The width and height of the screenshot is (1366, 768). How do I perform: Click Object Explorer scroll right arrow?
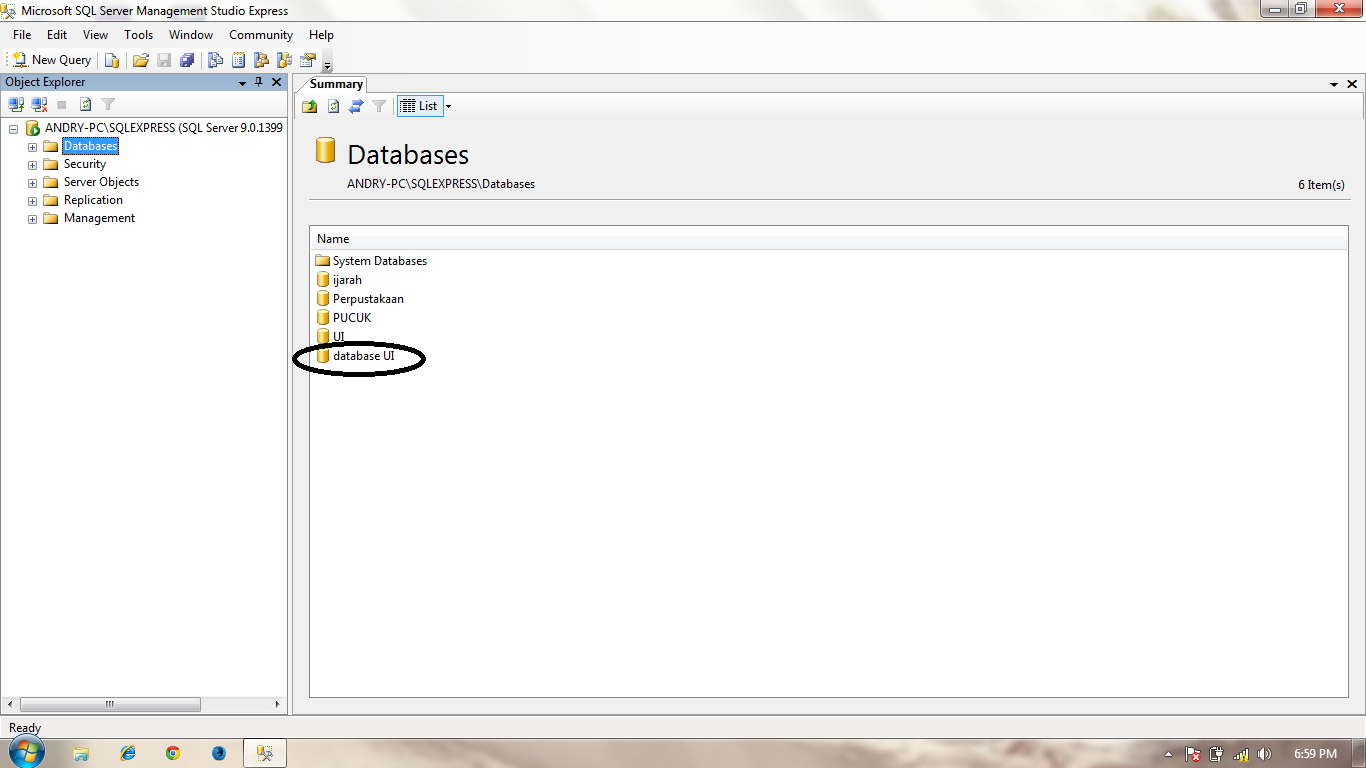coord(278,704)
